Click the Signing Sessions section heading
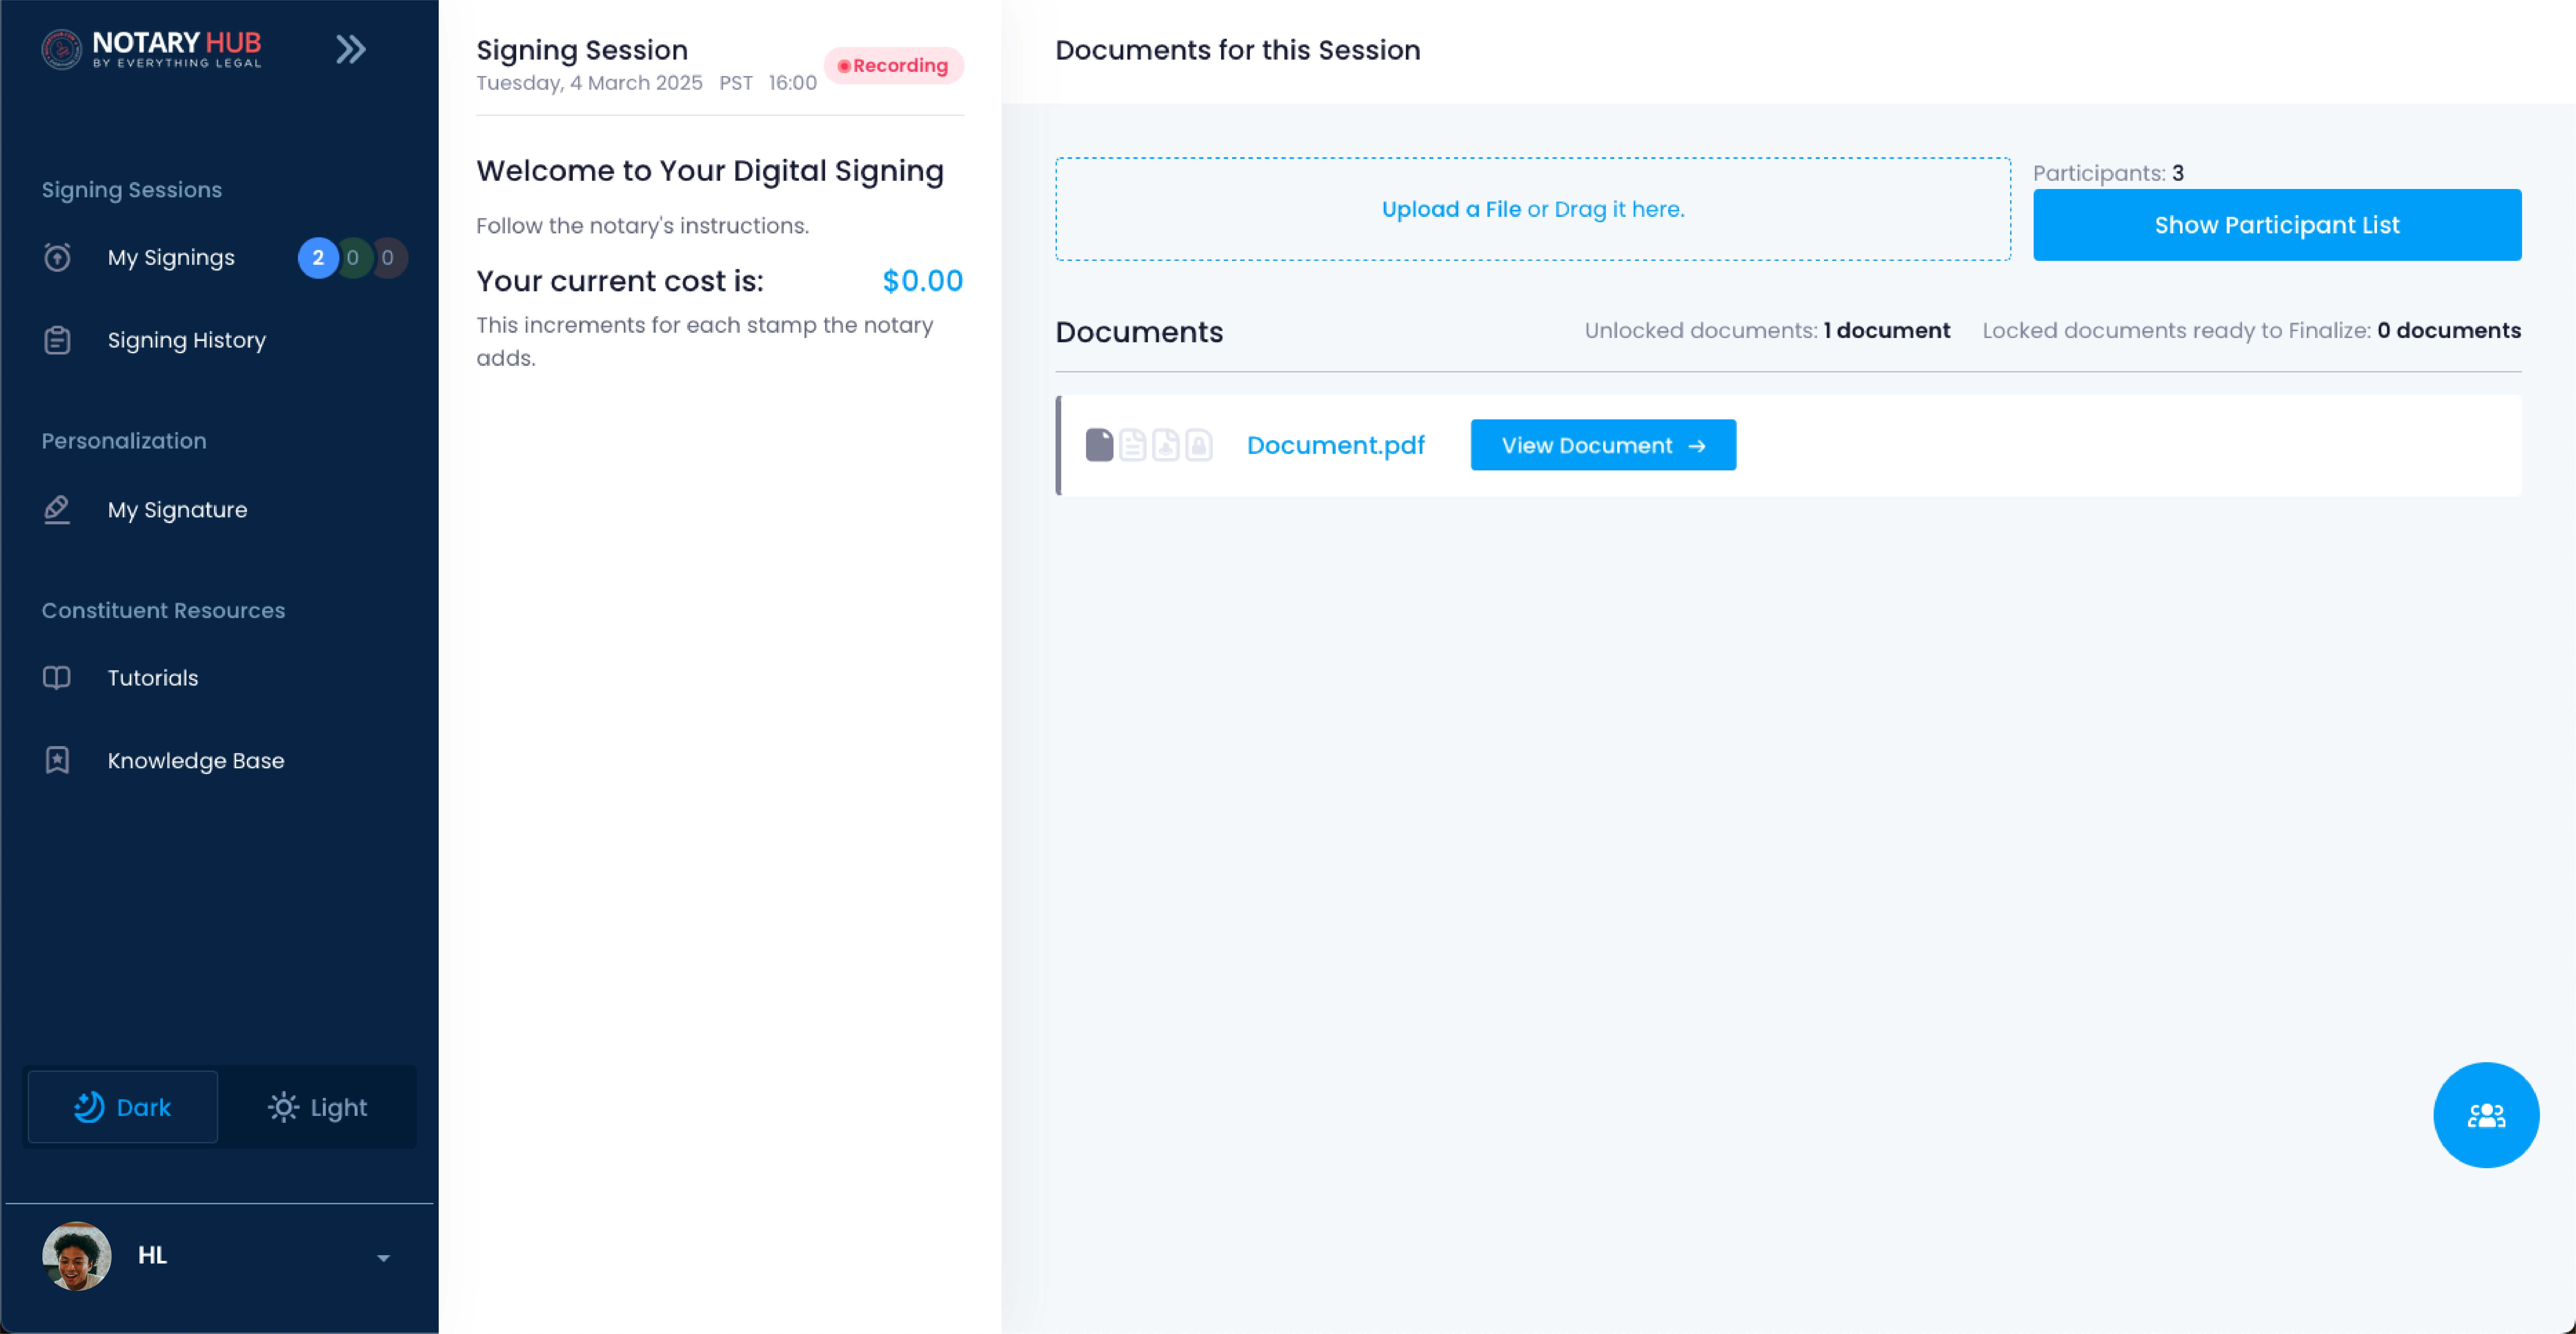 tap(132, 190)
